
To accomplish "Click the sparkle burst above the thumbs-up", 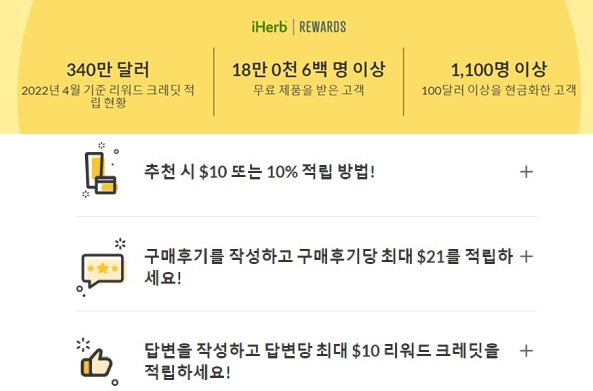I will (x=83, y=344).
